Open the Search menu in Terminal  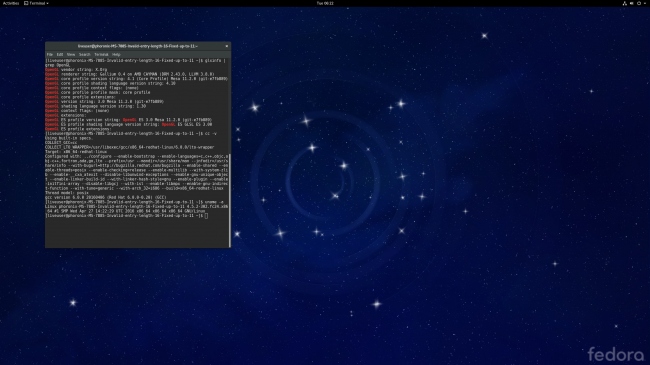(85, 54)
